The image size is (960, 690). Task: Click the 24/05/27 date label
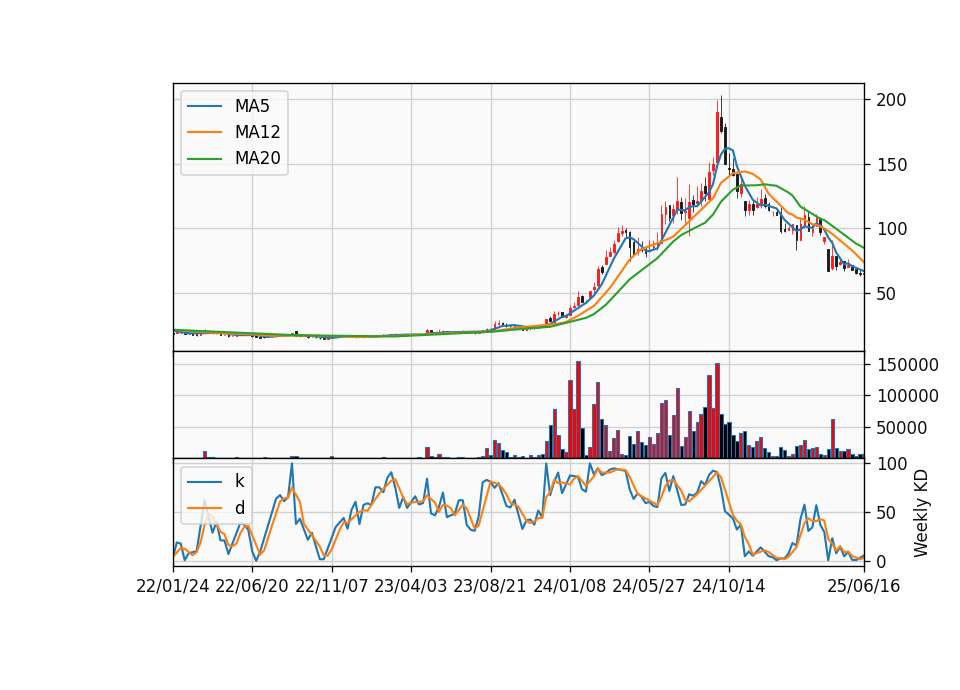coord(648,586)
